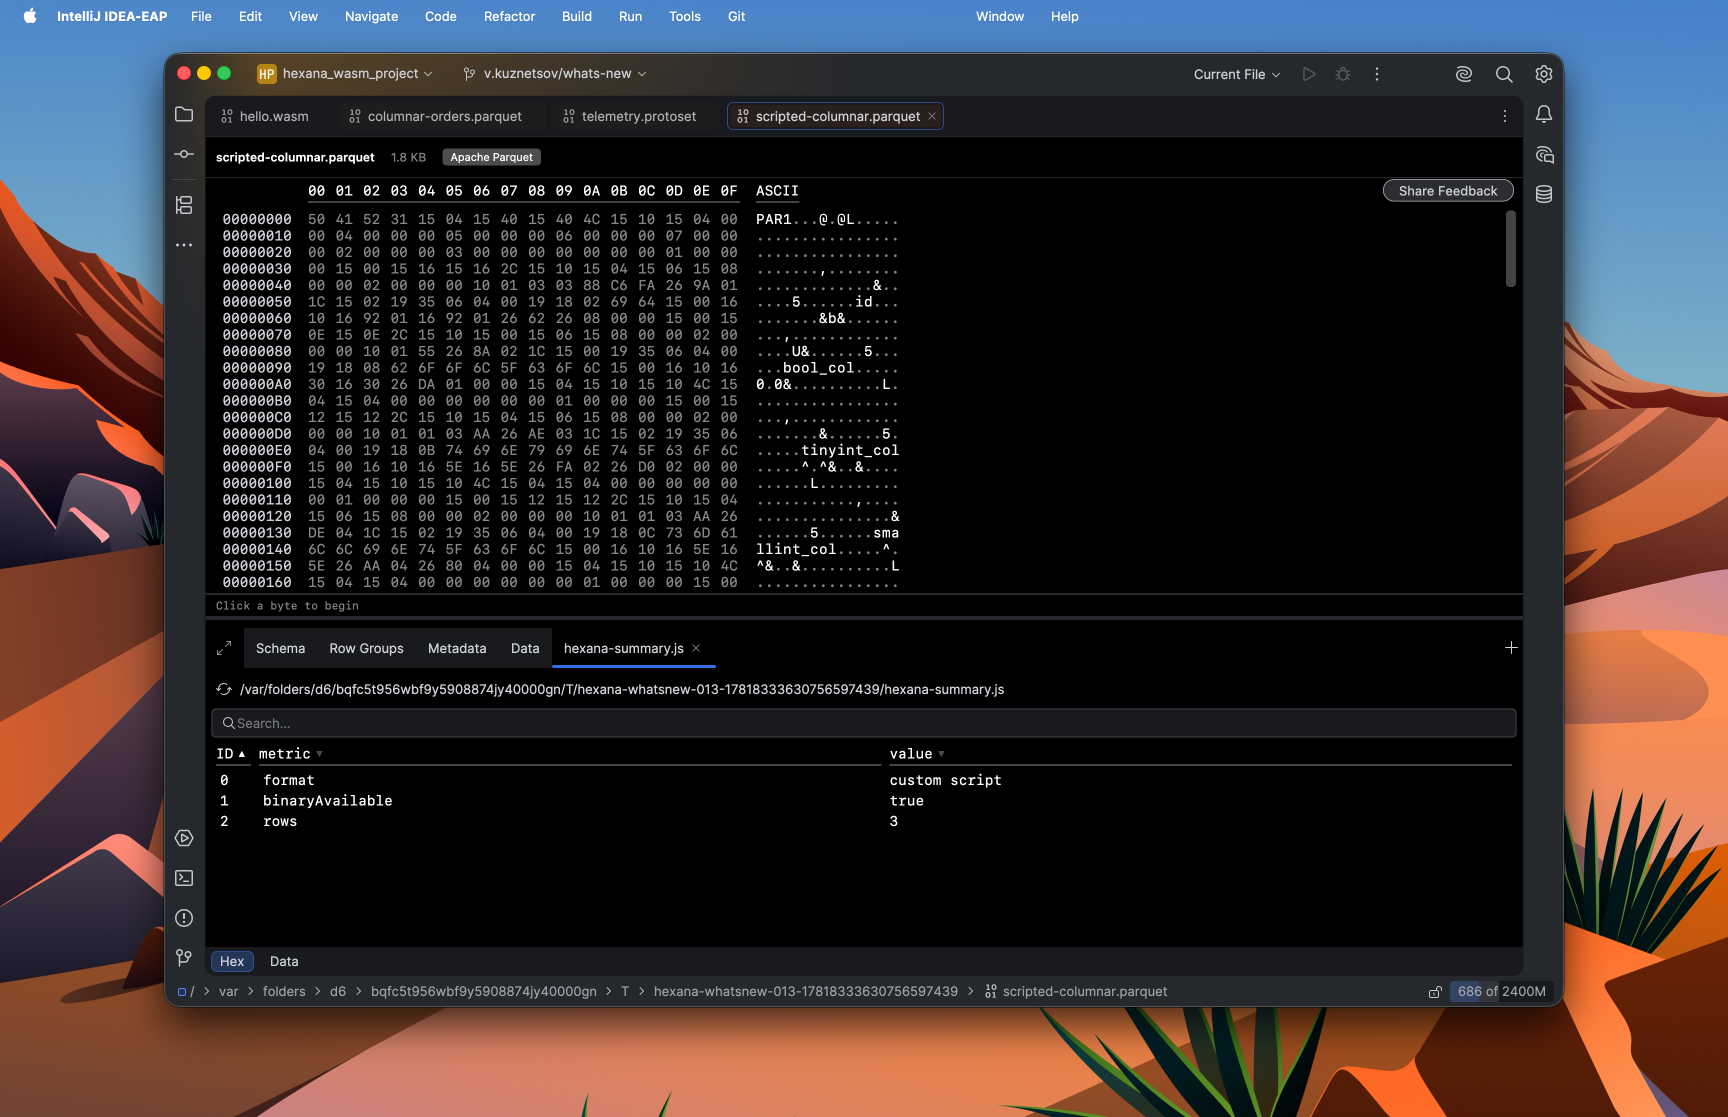
Task: Switch to Hex view mode
Action: pos(232,961)
